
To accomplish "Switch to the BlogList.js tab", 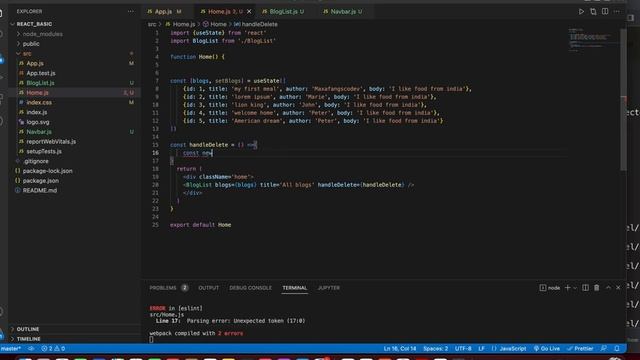I will tap(283, 11).
